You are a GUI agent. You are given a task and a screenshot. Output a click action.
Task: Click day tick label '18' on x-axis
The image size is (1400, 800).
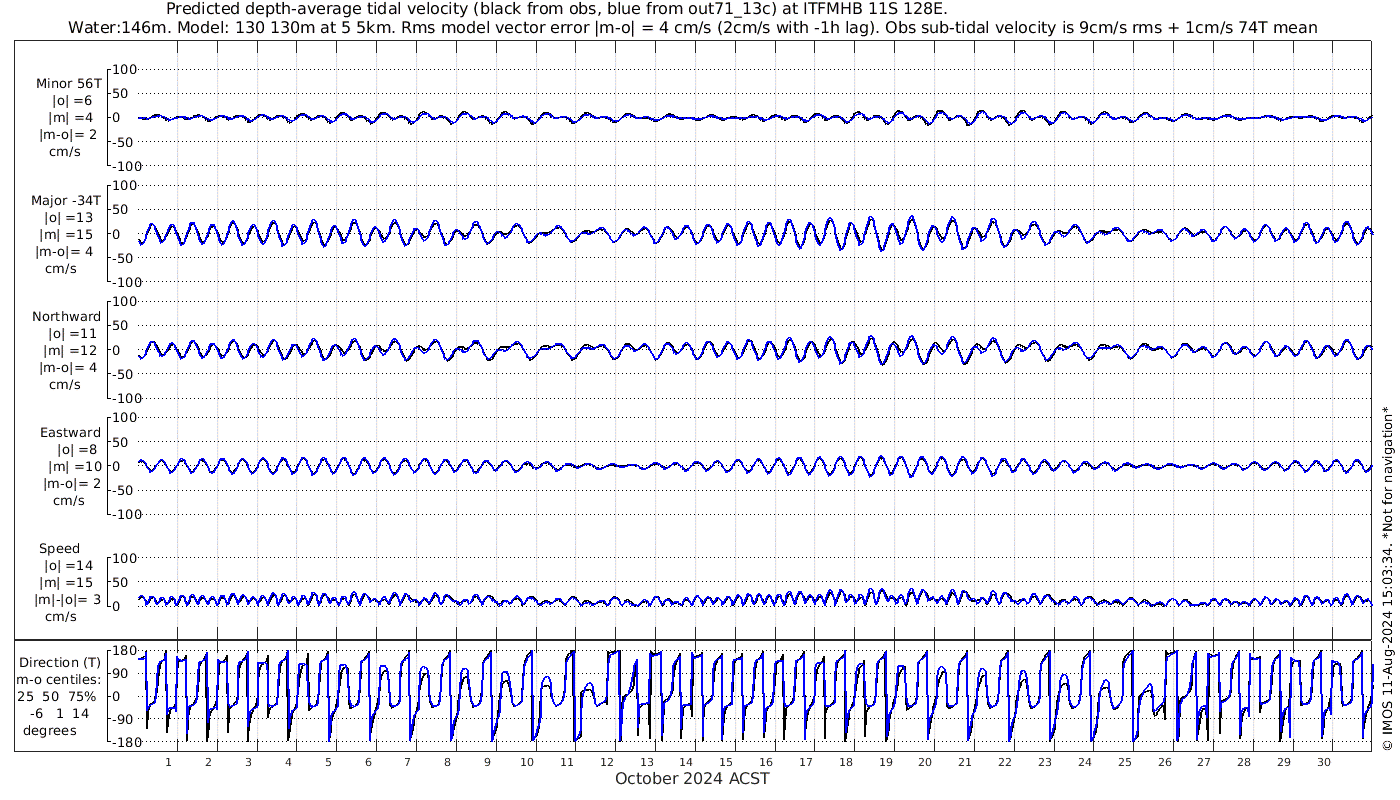846,762
